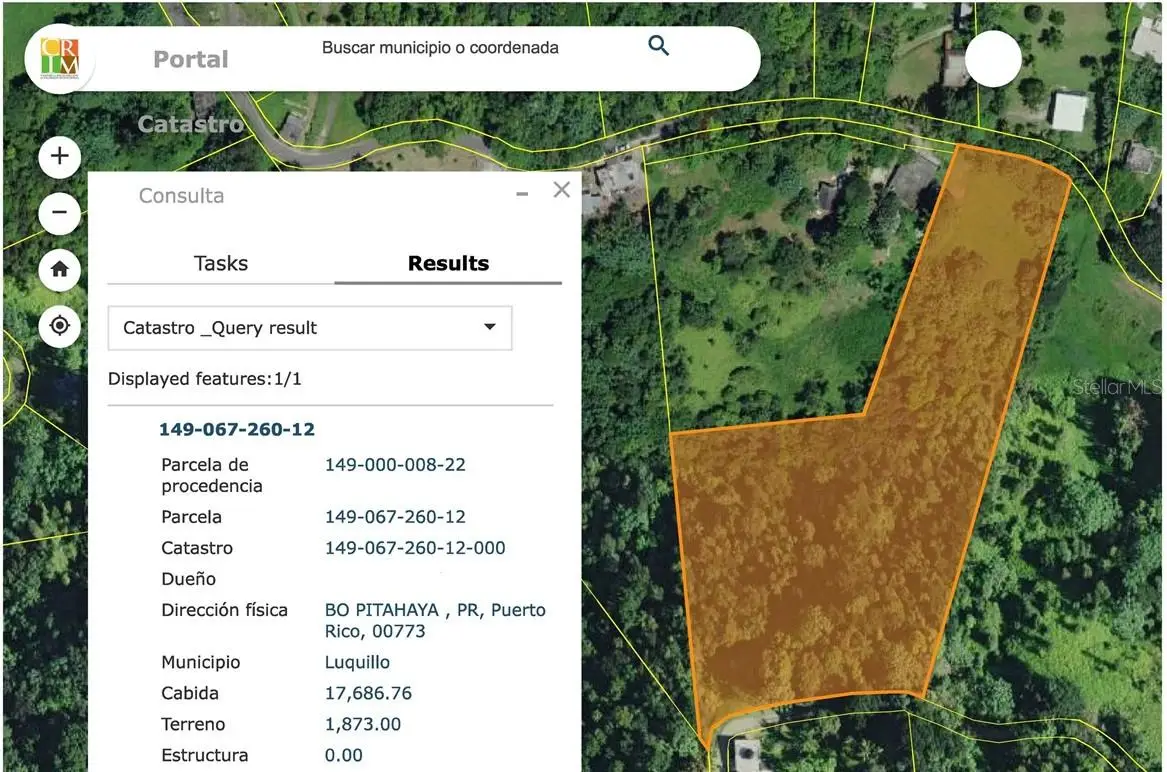The height and width of the screenshot is (772, 1167).
Task: Click the search magnifier icon
Action: (658, 46)
